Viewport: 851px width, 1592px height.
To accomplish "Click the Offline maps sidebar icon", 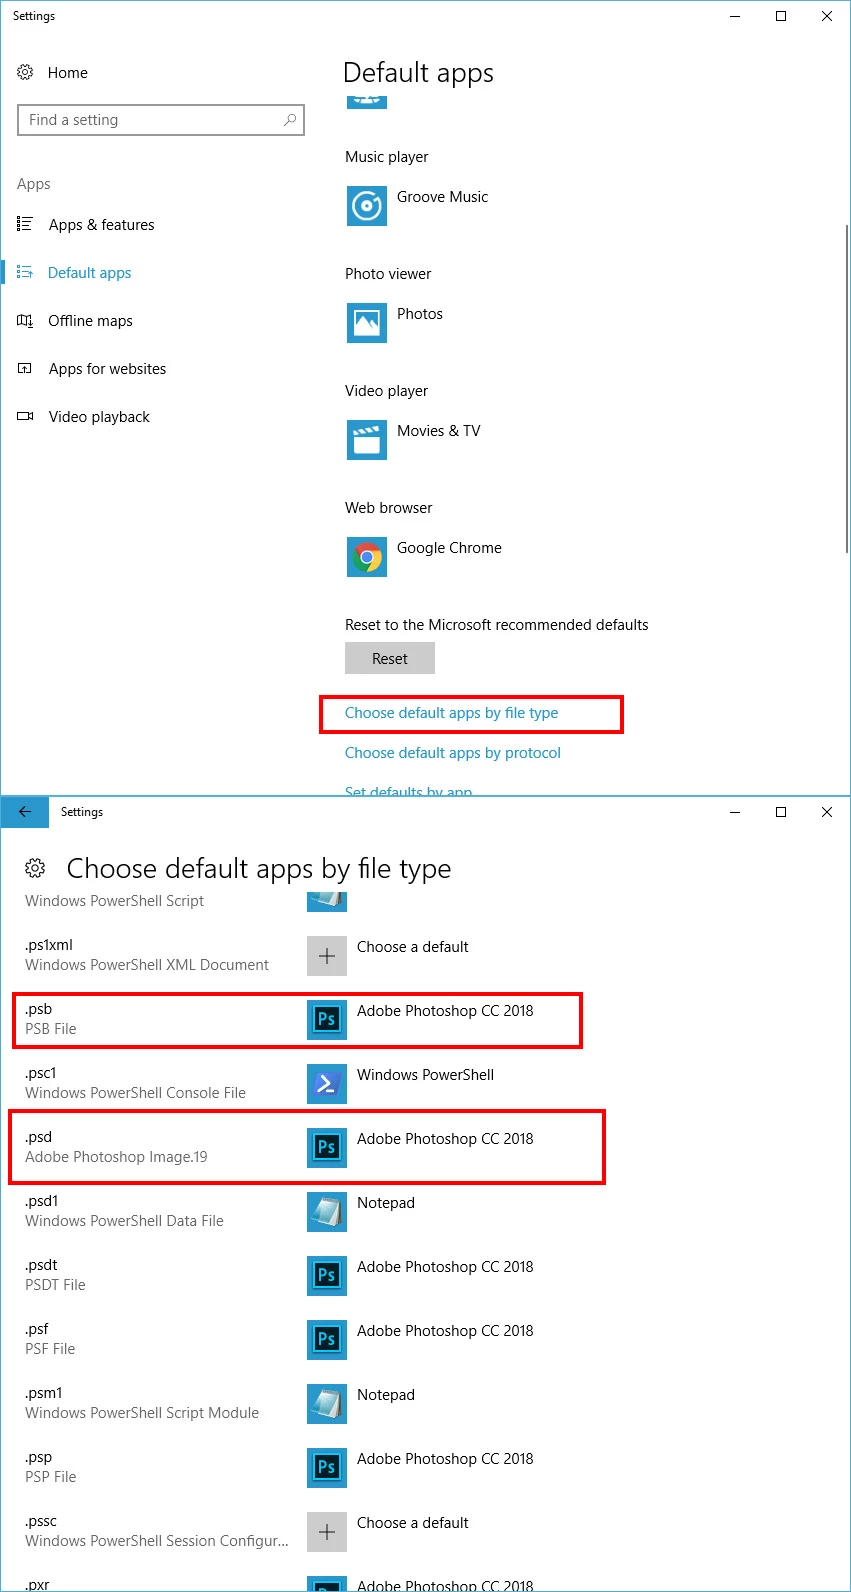I will click(25, 320).
